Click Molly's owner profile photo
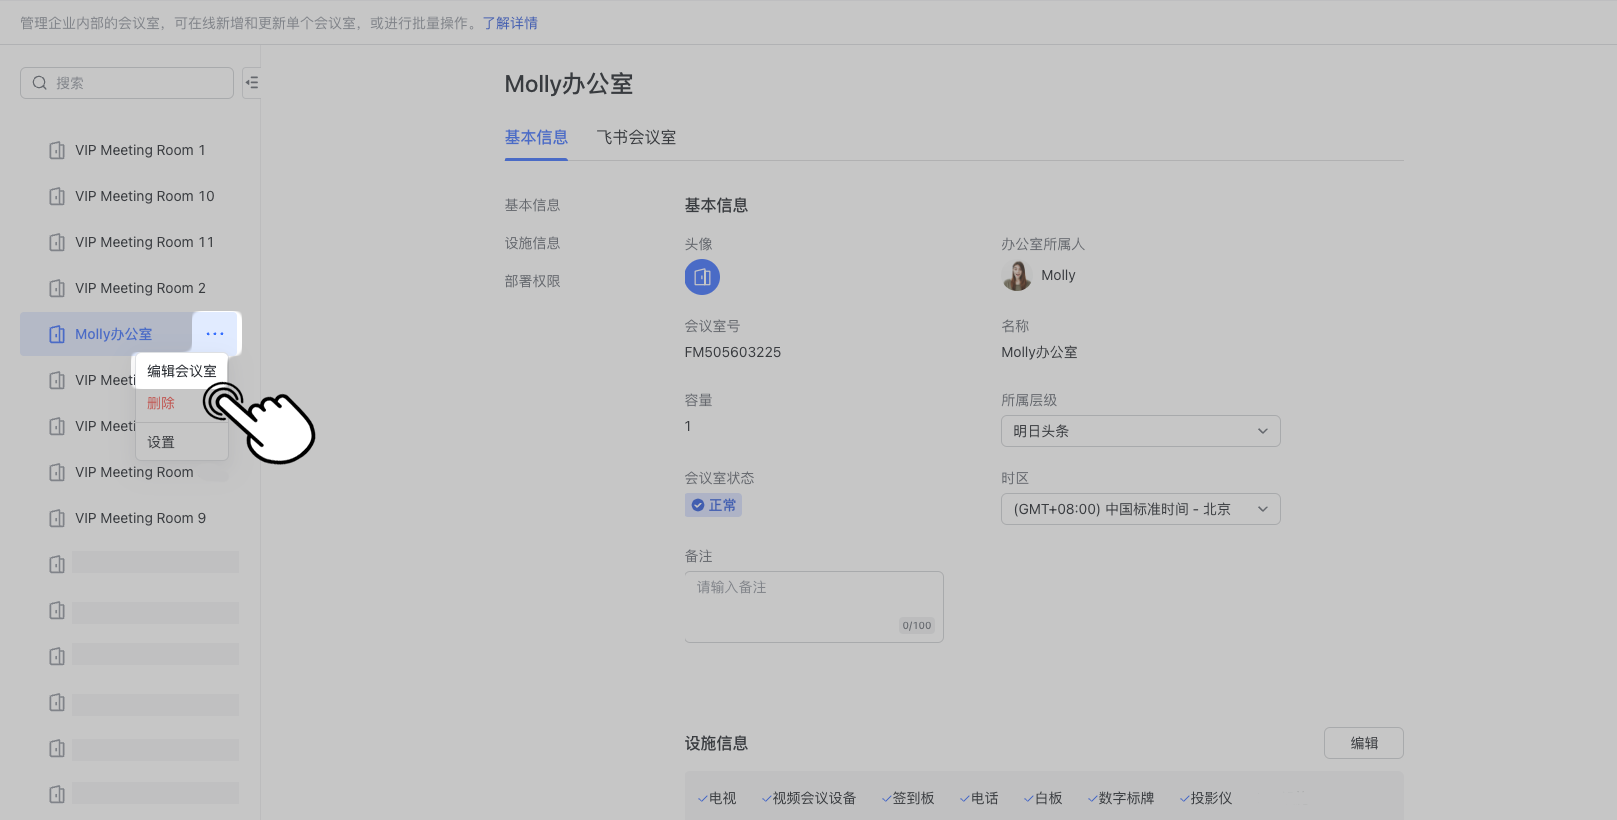1617x820 pixels. [1017, 276]
